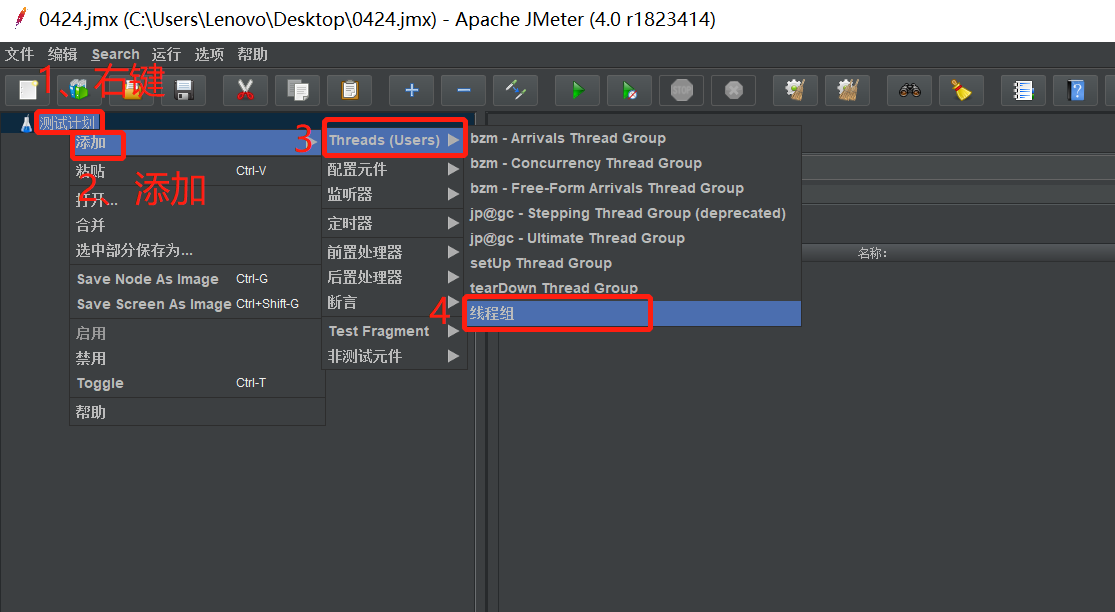This screenshot has height=612, width=1115.
Task: Expand 非测试元件 submenu
Action: 395,356
